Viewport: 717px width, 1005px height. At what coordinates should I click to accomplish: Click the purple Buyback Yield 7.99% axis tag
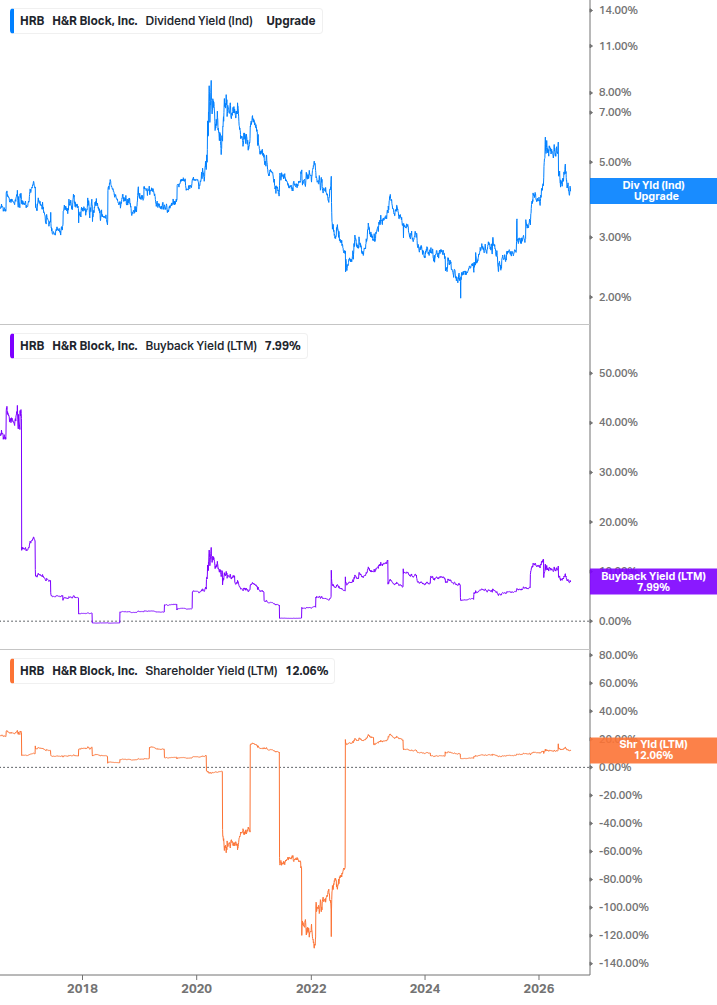[x=653, y=582]
